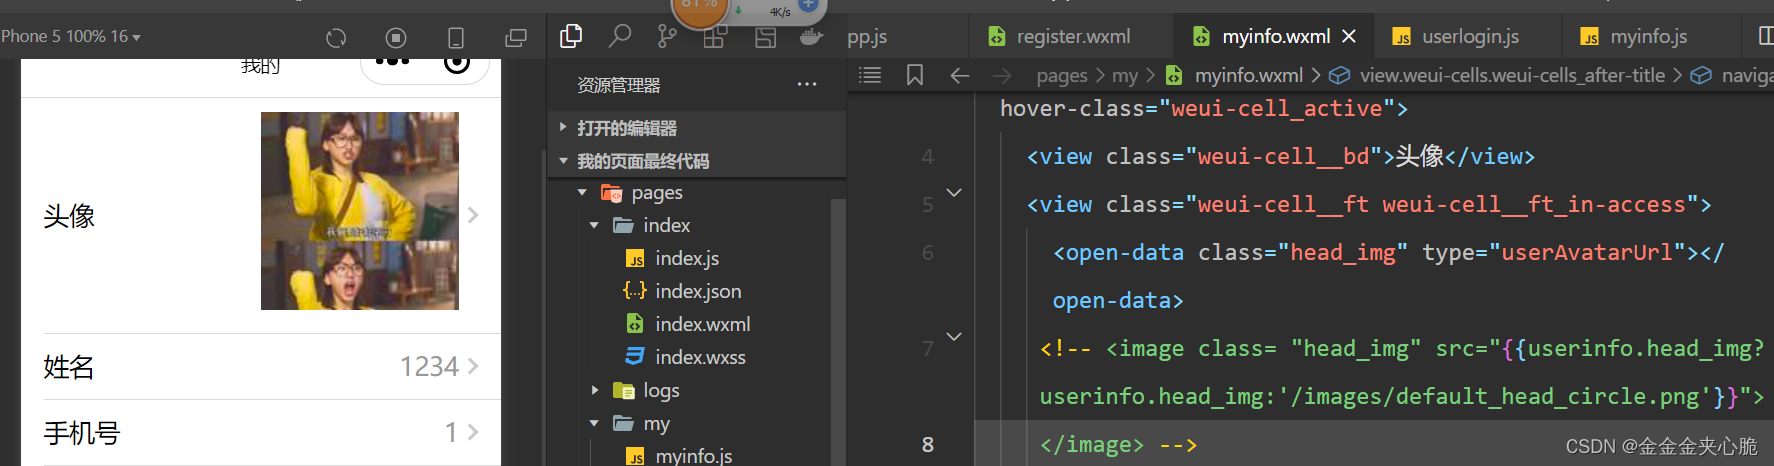The image size is (1774, 466).
Task: Open index.json in the file tree
Action: coord(698,291)
